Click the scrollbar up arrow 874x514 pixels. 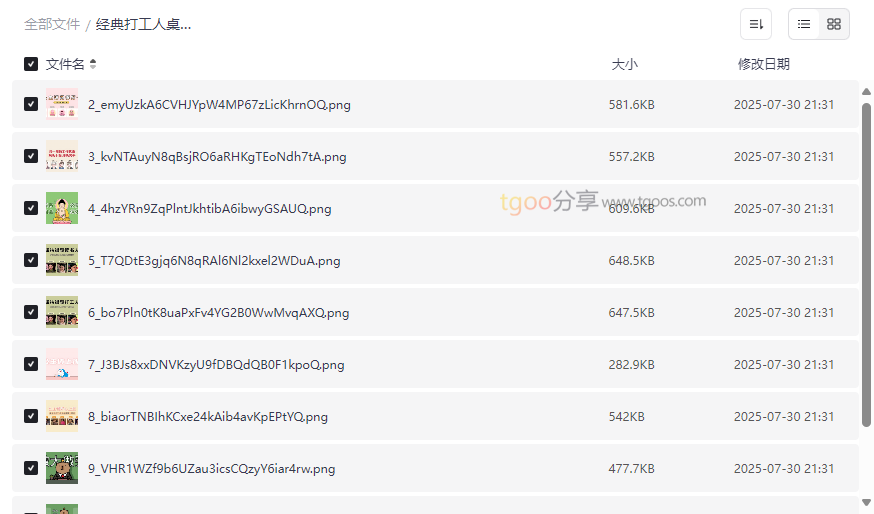pos(866,93)
